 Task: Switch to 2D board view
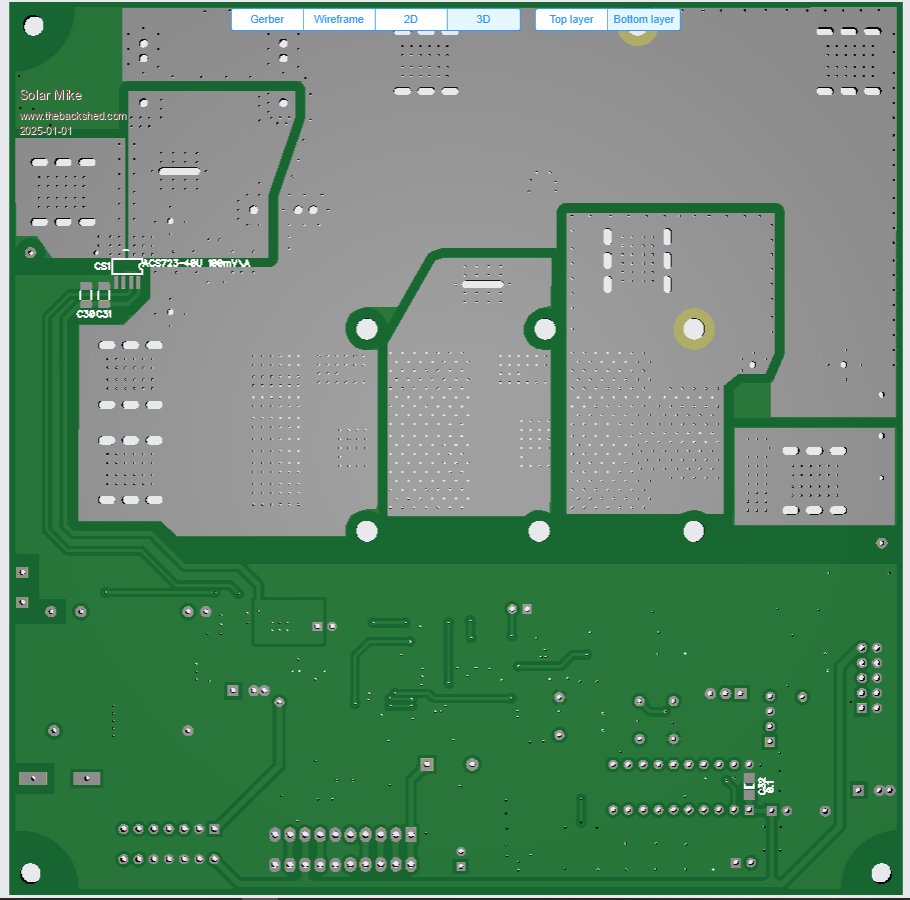[411, 20]
